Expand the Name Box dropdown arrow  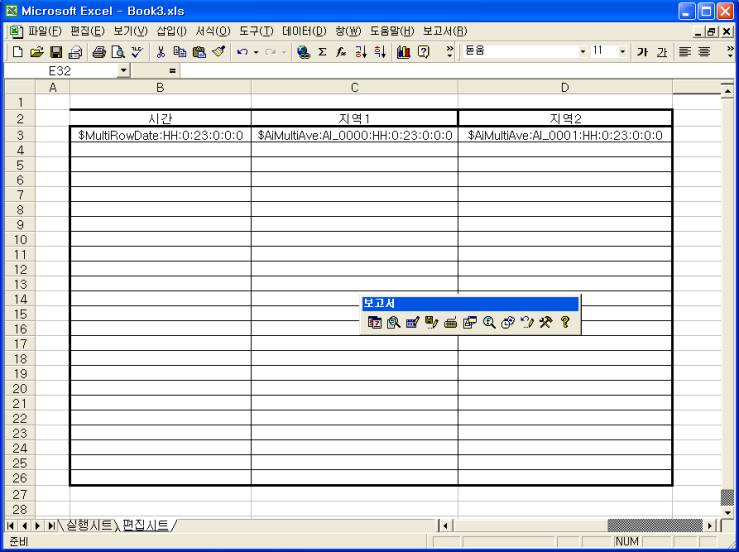point(124,71)
